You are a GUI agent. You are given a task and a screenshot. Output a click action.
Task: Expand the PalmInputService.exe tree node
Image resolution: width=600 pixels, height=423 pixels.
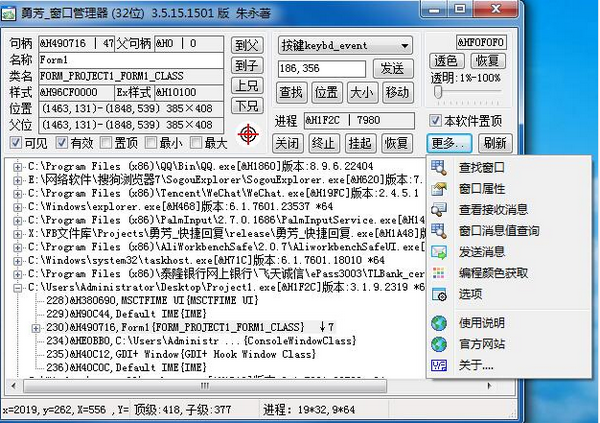click(x=17, y=220)
